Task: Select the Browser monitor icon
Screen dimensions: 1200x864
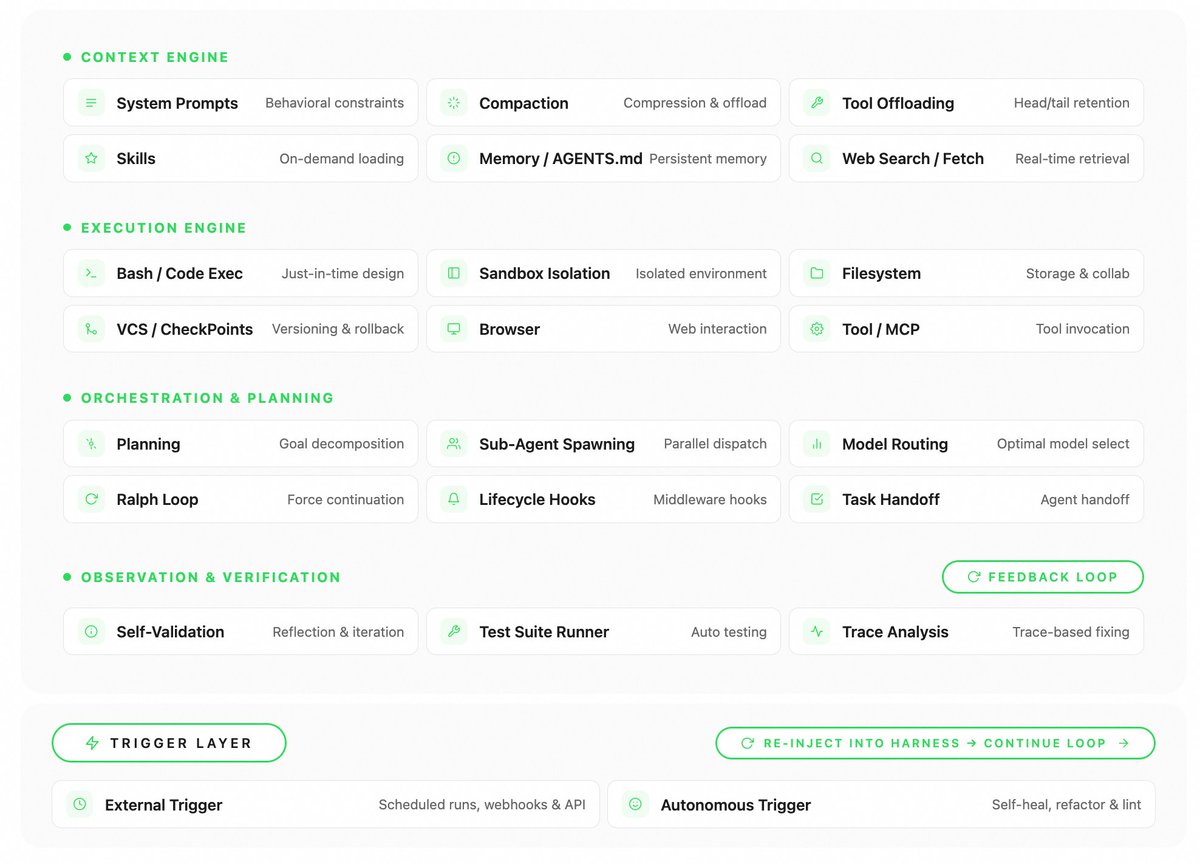Action: point(454,329)
